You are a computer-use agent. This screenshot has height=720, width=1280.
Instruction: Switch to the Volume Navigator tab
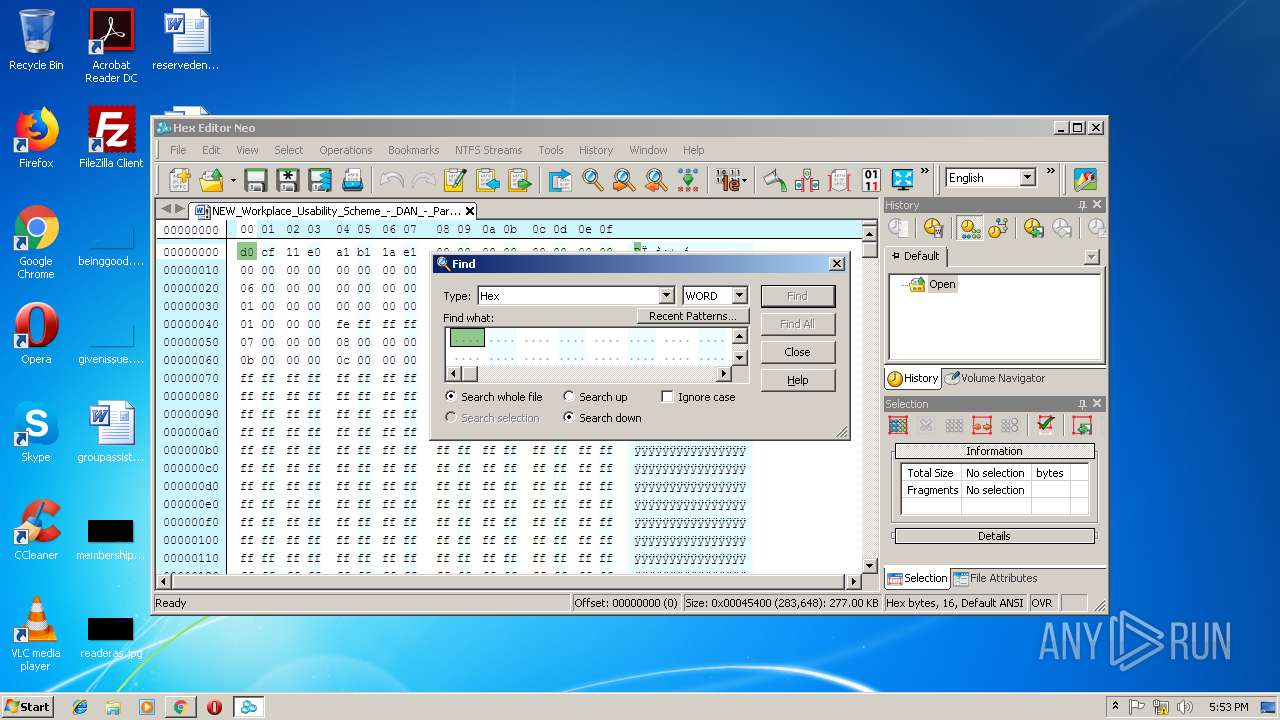995,378
